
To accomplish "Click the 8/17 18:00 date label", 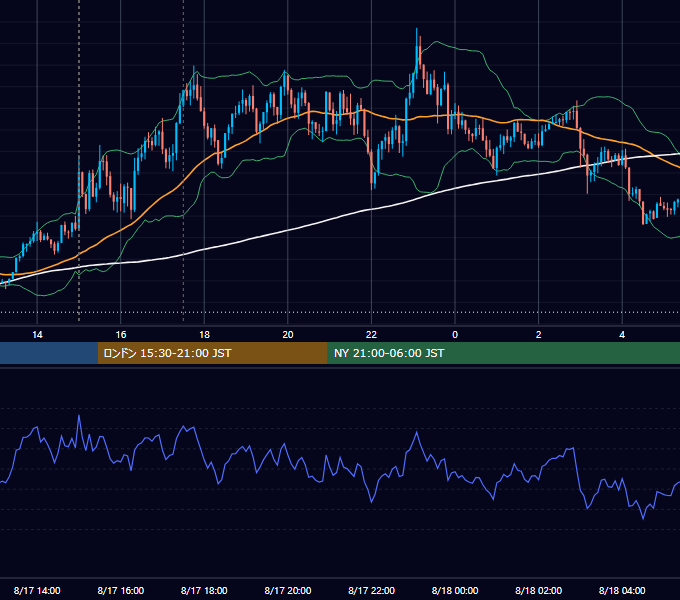I will (204, 590).
